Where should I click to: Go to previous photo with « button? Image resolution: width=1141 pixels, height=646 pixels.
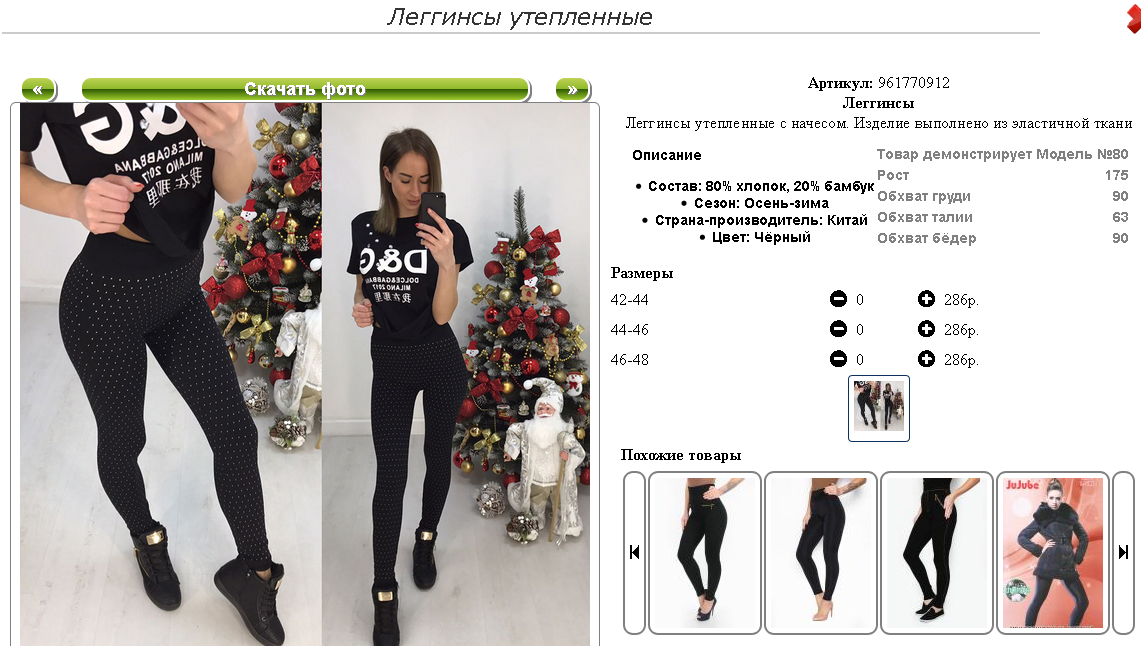(x=38, y=89)
